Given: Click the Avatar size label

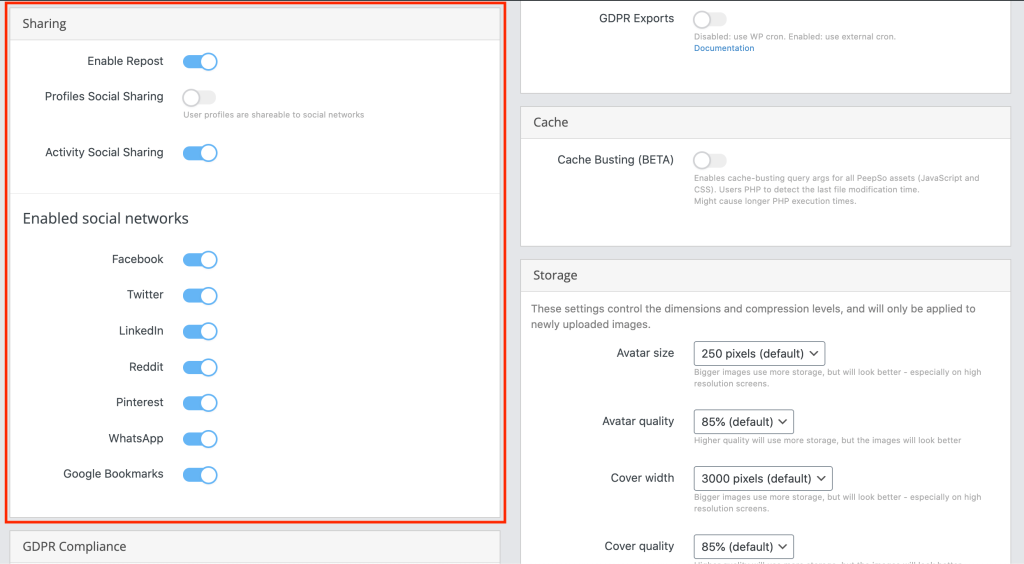Looking at the screenshot, I should (645, 353).
